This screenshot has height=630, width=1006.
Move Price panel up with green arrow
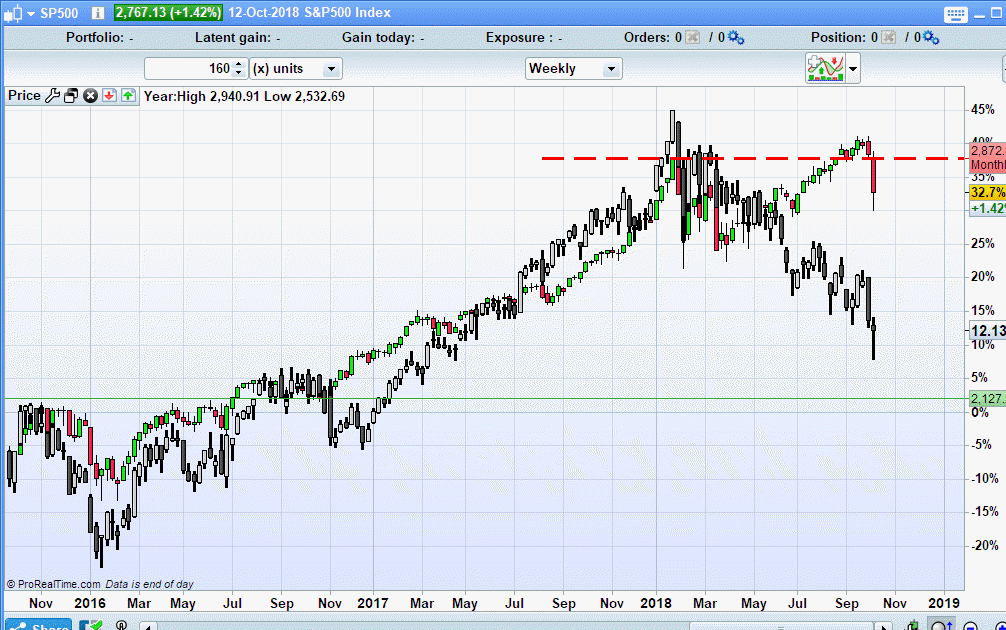[x=128, y=96]
